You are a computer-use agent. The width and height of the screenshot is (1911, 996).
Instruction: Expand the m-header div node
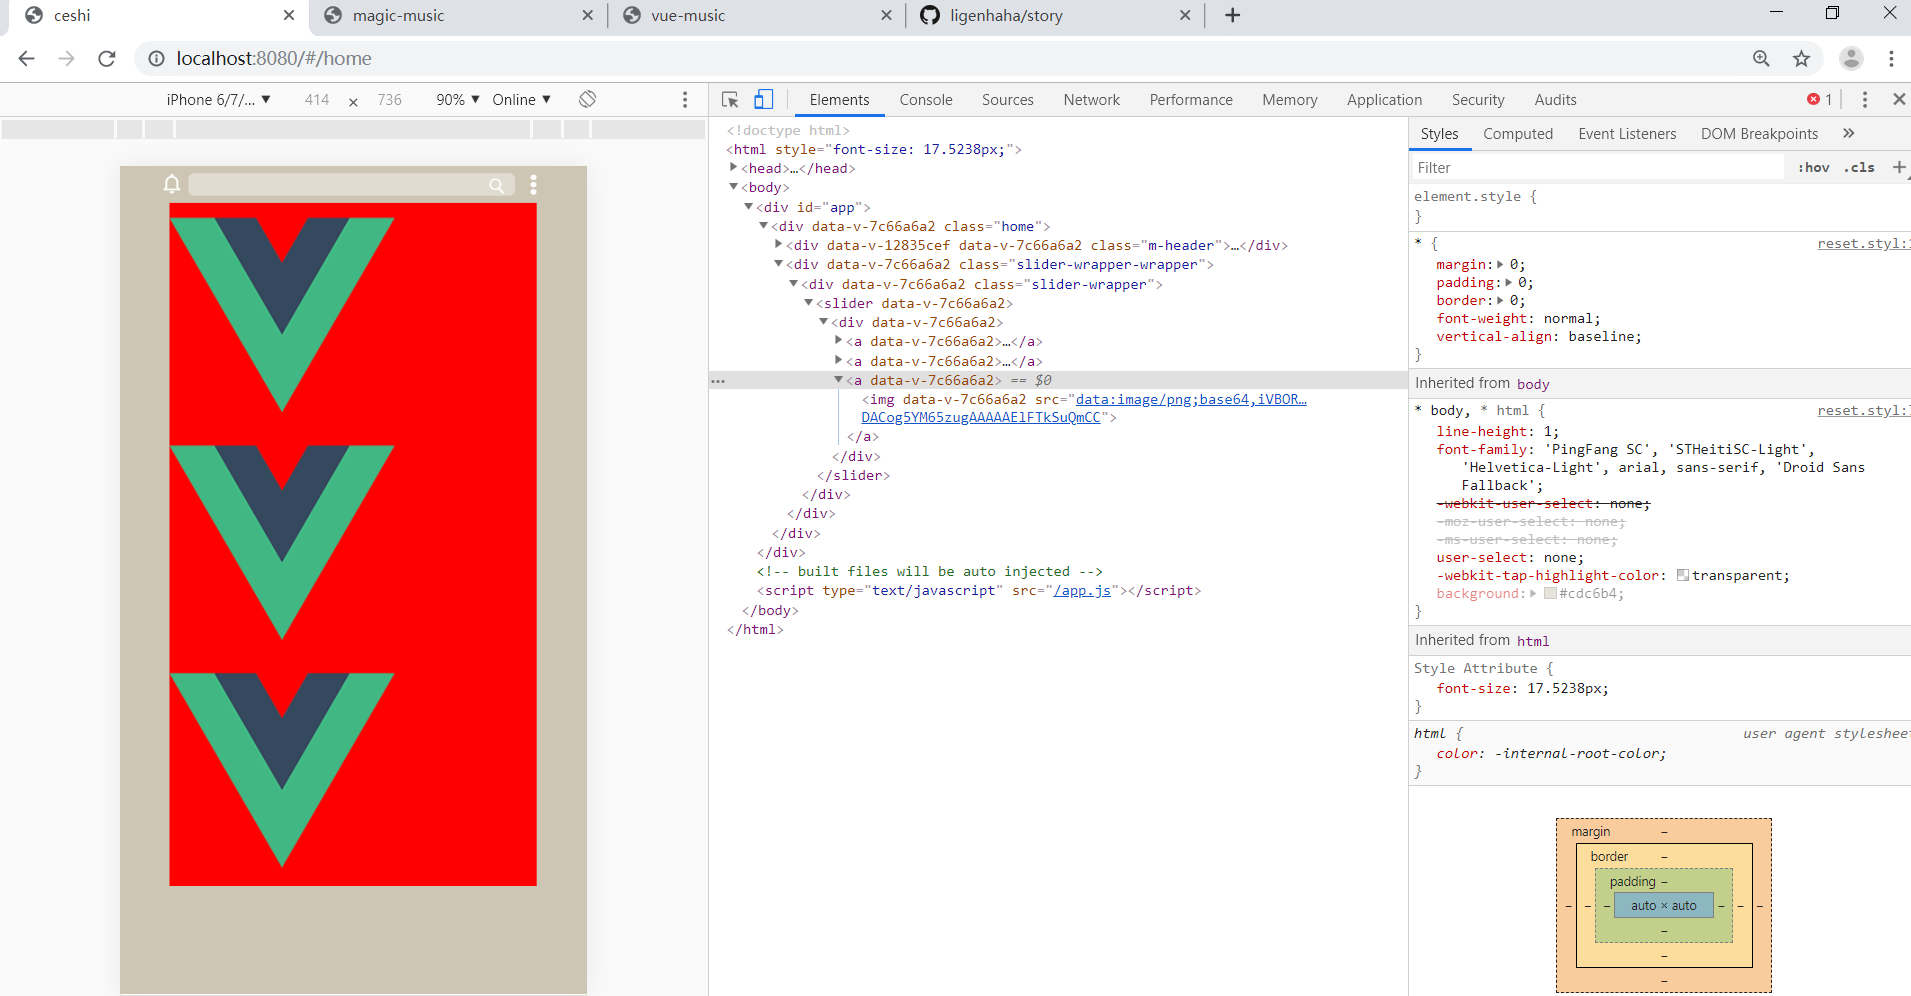[x=778, y=245]
